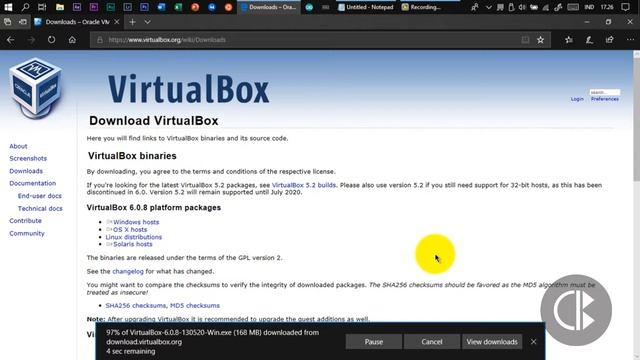Open the 17:26 clock in the tray
Image resolution: width=640 pixels, height=360 pixels.
click(607, 7)
